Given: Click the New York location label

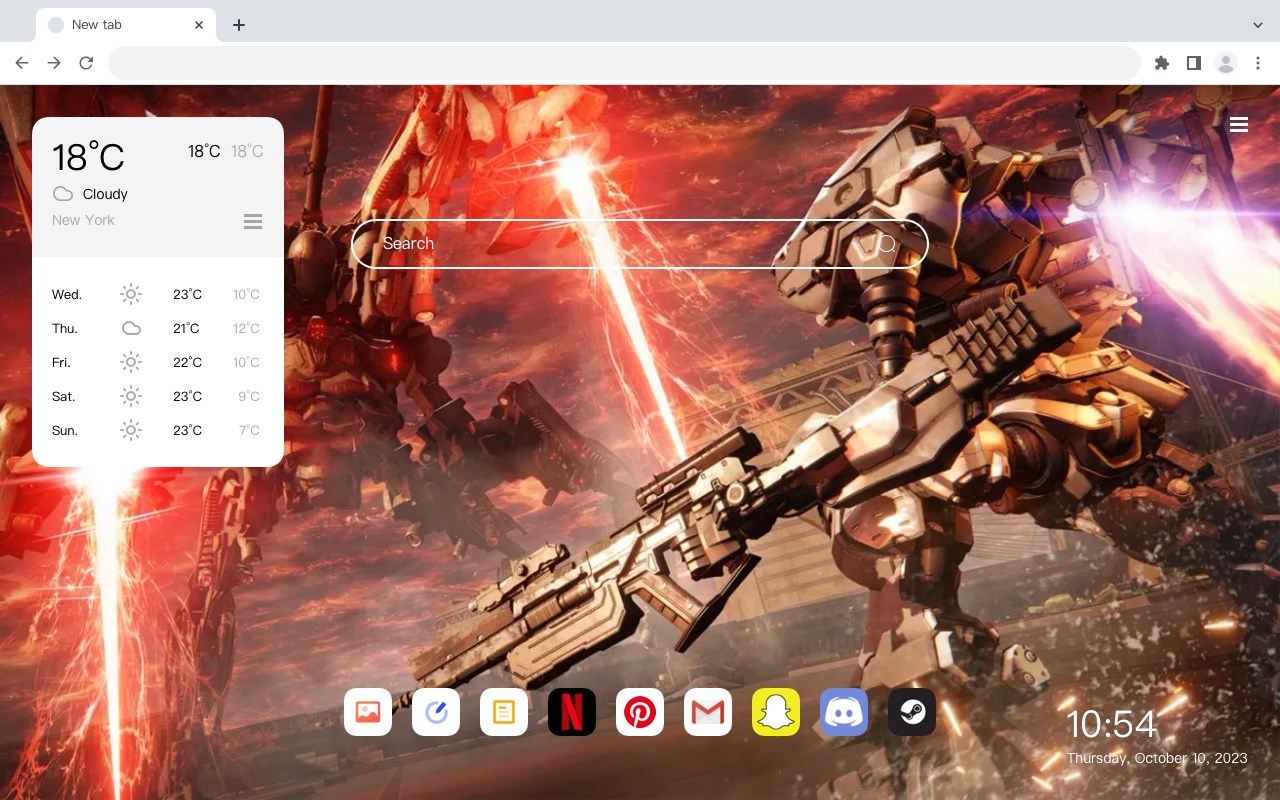Looking at the screenshot, I should pos(83,220).
